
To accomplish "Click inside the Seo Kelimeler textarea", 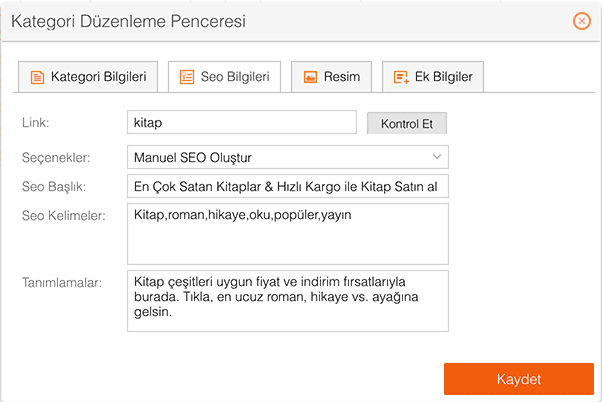I will [x=288, y=234].
